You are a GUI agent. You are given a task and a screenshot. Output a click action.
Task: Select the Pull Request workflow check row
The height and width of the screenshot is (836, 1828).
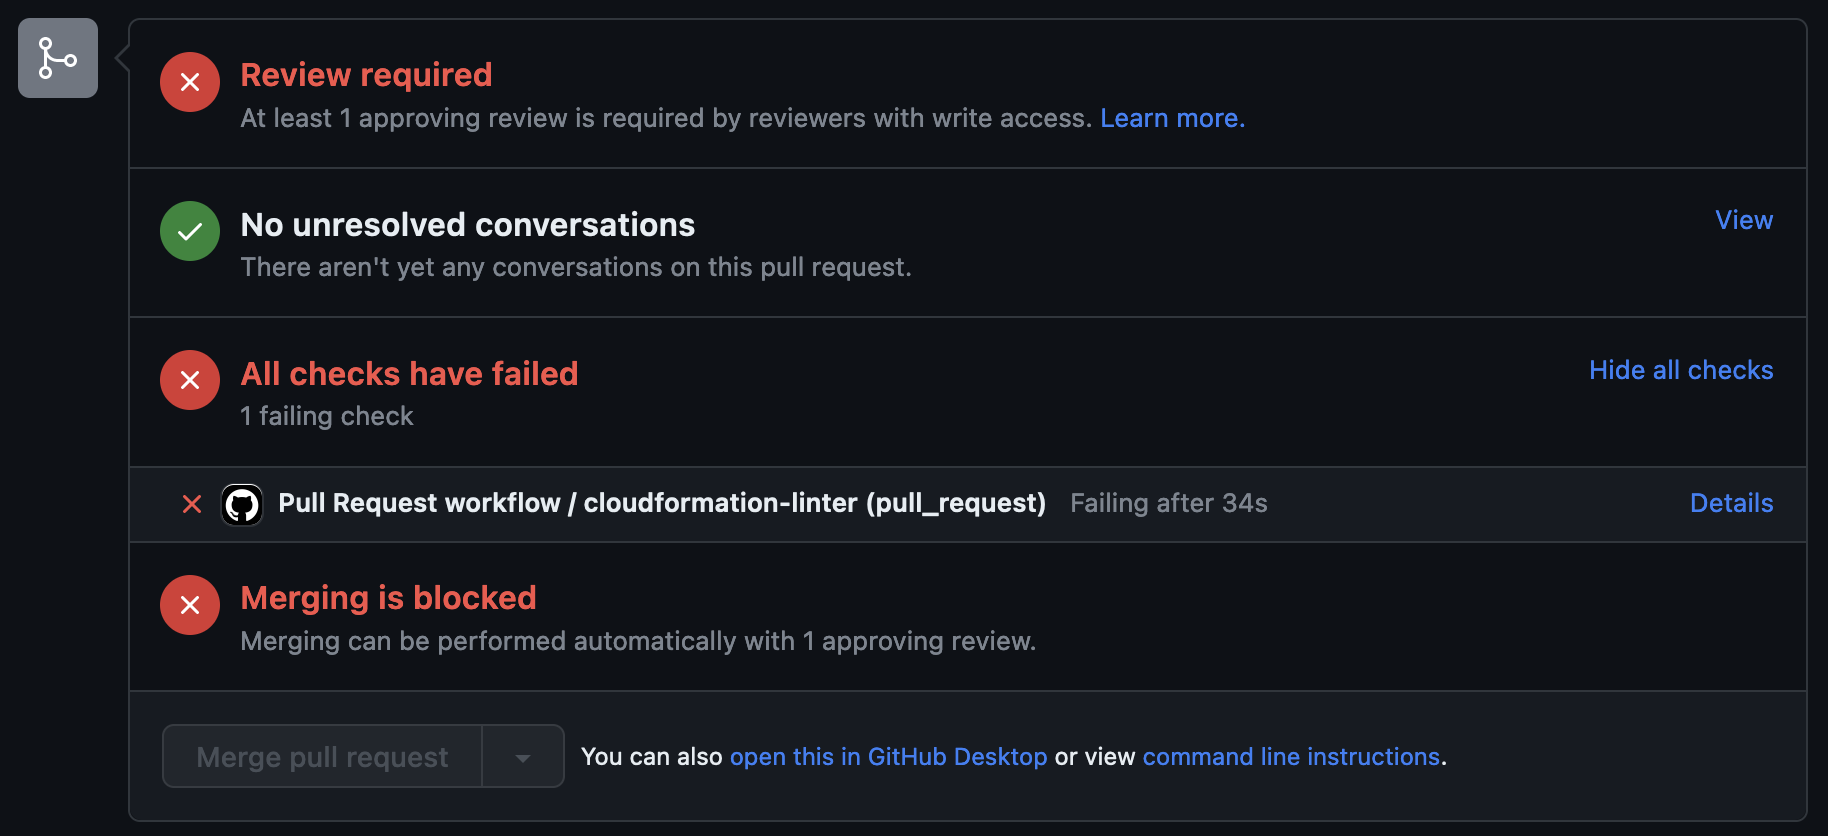click(x=662, y=503)
